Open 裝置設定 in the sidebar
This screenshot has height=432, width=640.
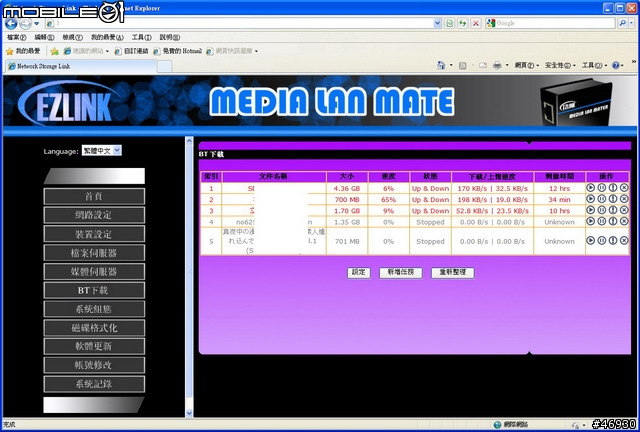pos(94,234)
